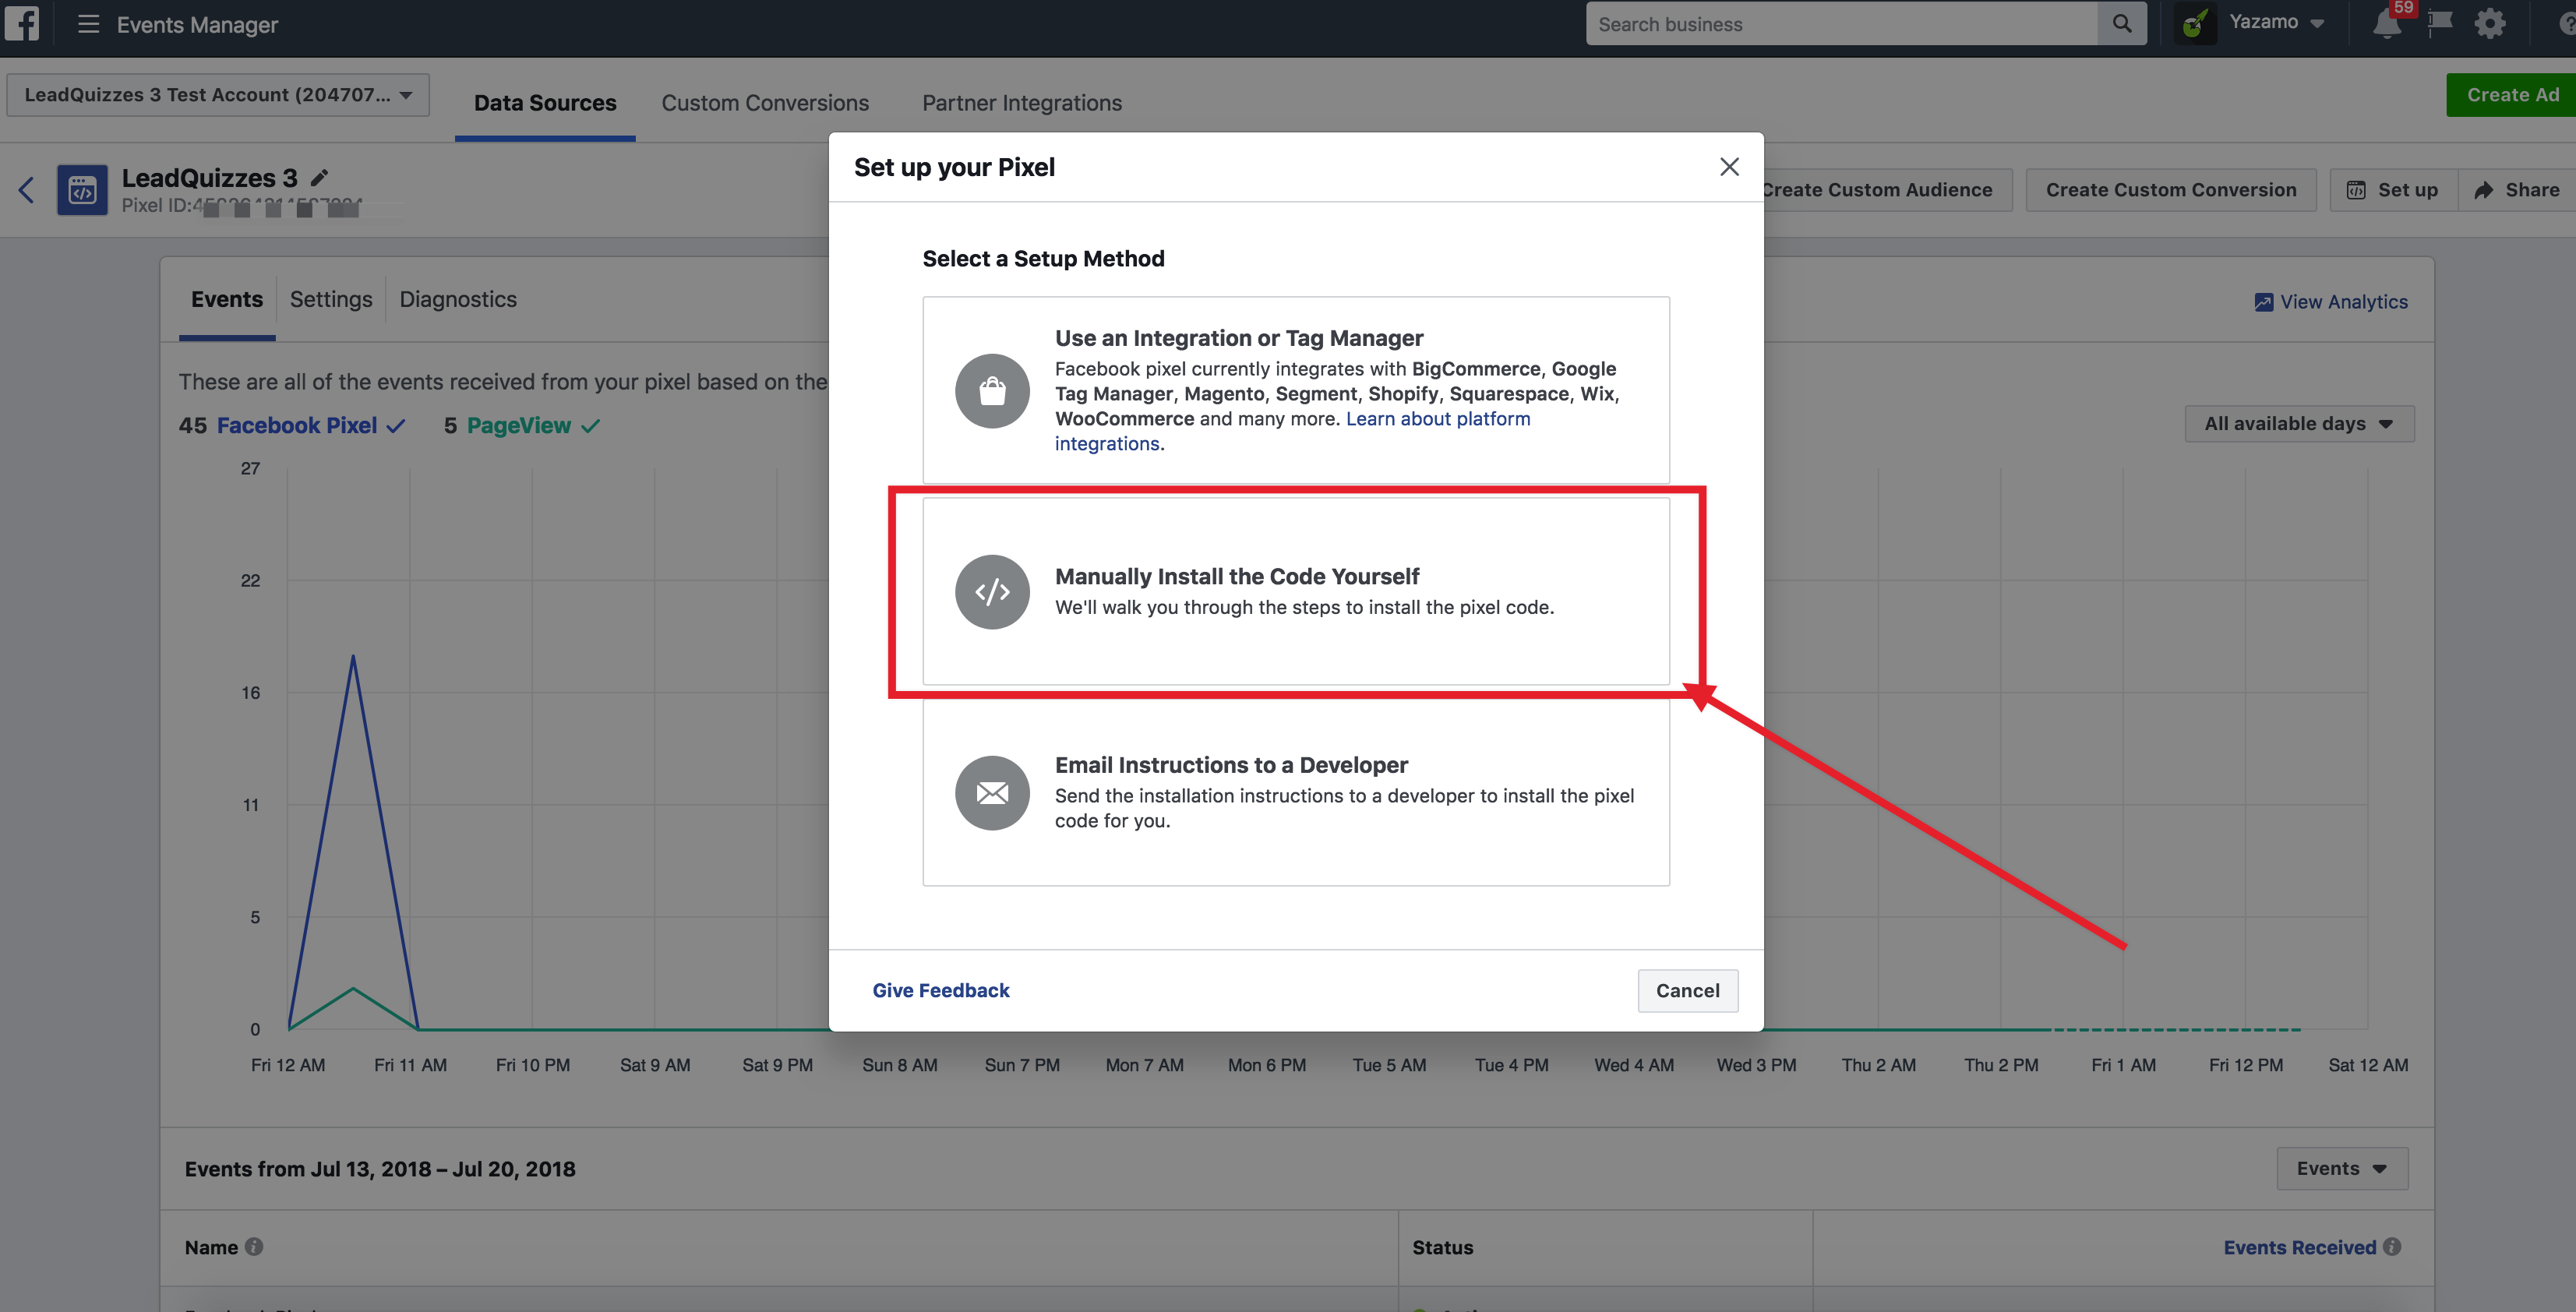Screen dimensions: 2576x1312
Task: Click the pixel code icon beside LeadQuizzes 3
Action: [x=82, y=190]
